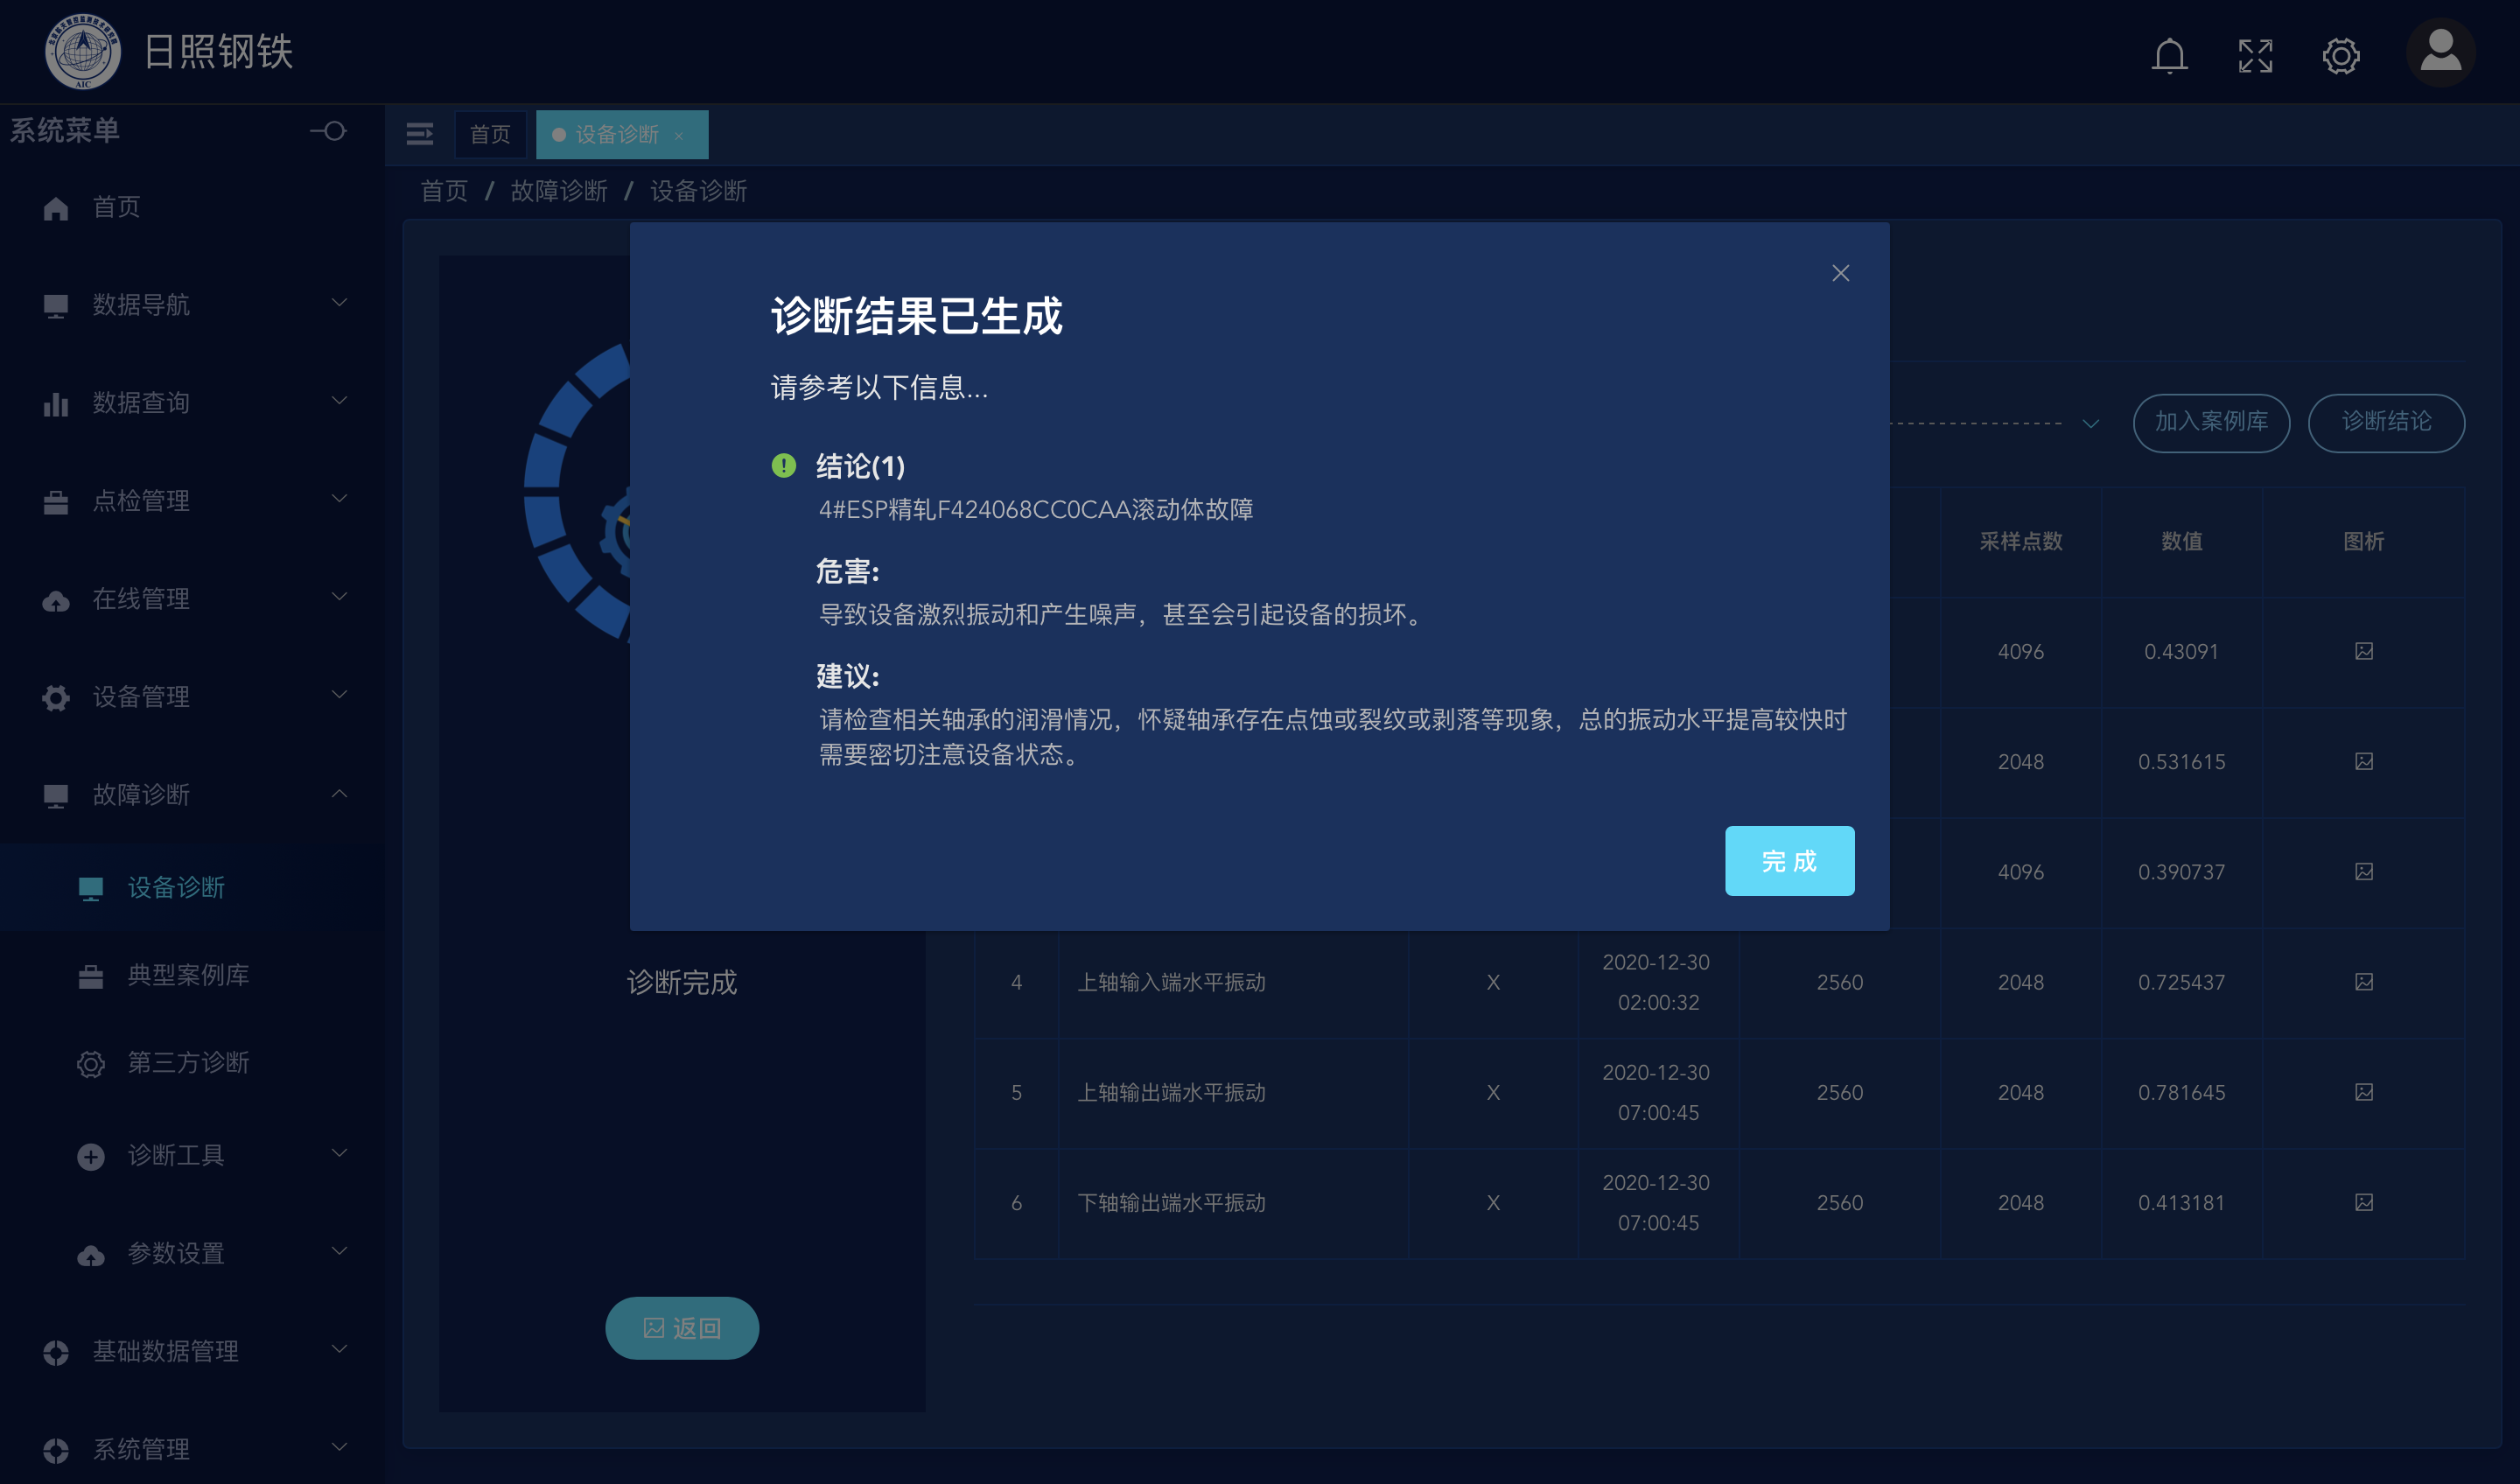
Task: Select the row 上轴输入端水平振动
Action: click(x=1719, y=982)
